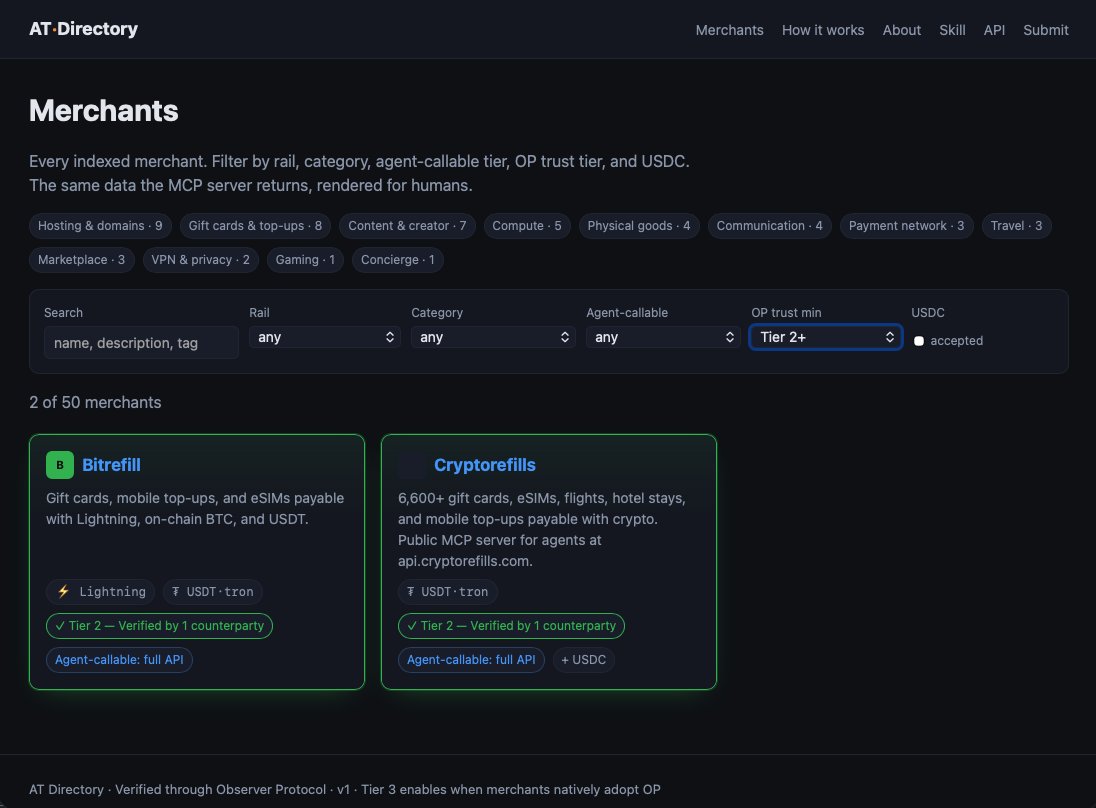Click the Merchants page heading
Viewport: 1096px width, 808px height.
pos(103,110)
